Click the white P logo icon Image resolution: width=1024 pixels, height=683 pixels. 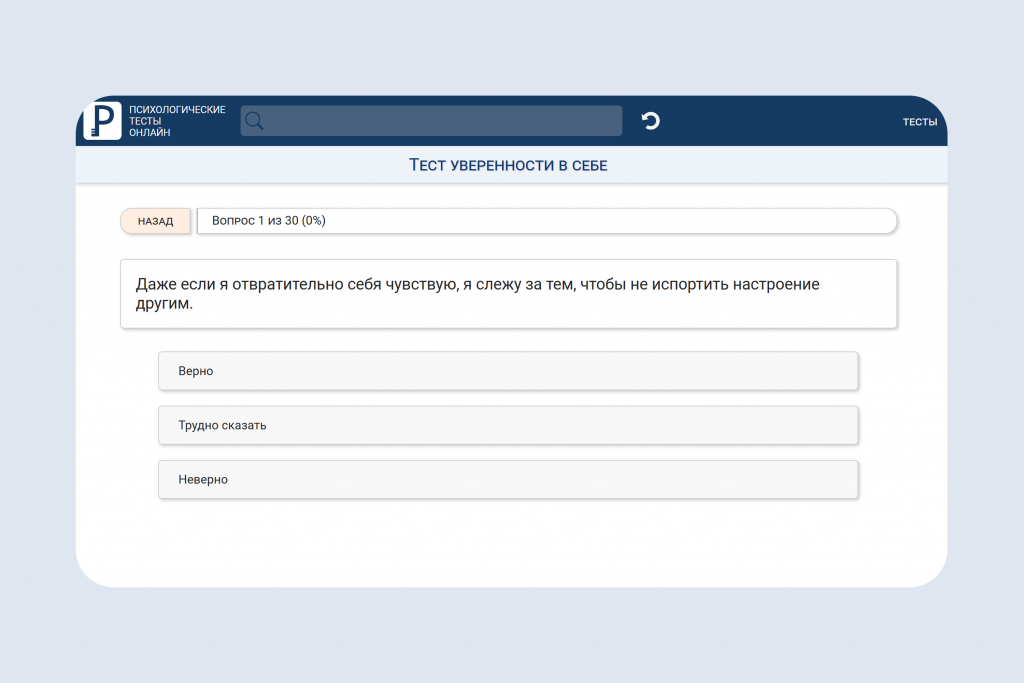pyautogui.click(x=103, y=121)
